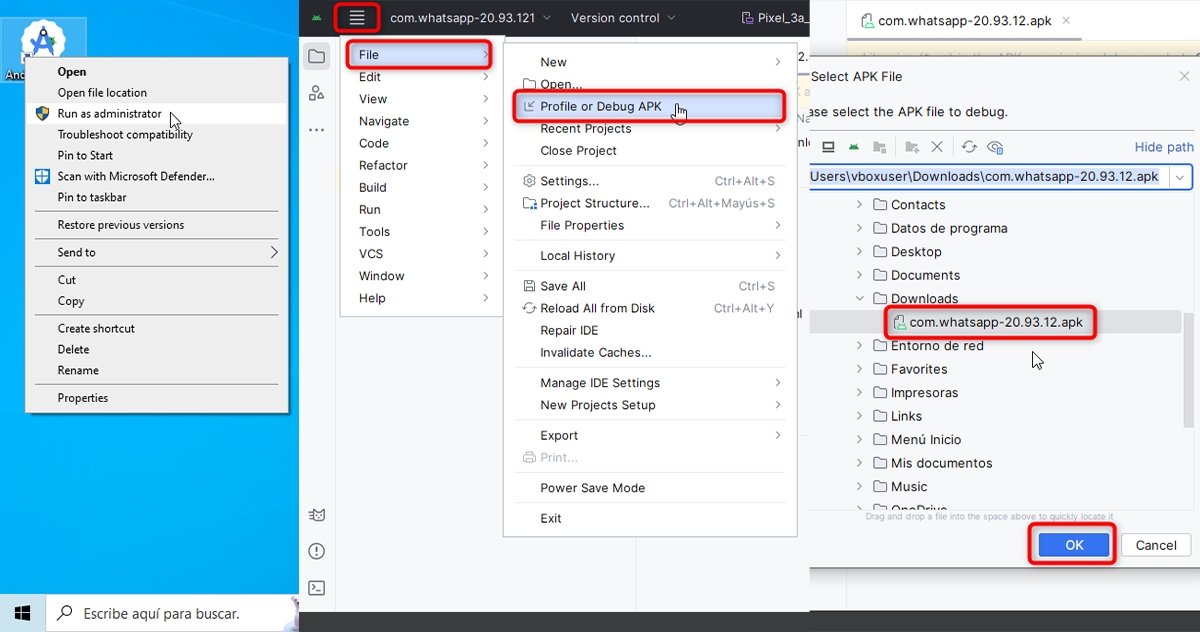This screenshot has width=1200, height=632.
Task: Click the Desktop shortcut icon in dialog toolbar
Action: pyautogui.click(x=828, y=146)
